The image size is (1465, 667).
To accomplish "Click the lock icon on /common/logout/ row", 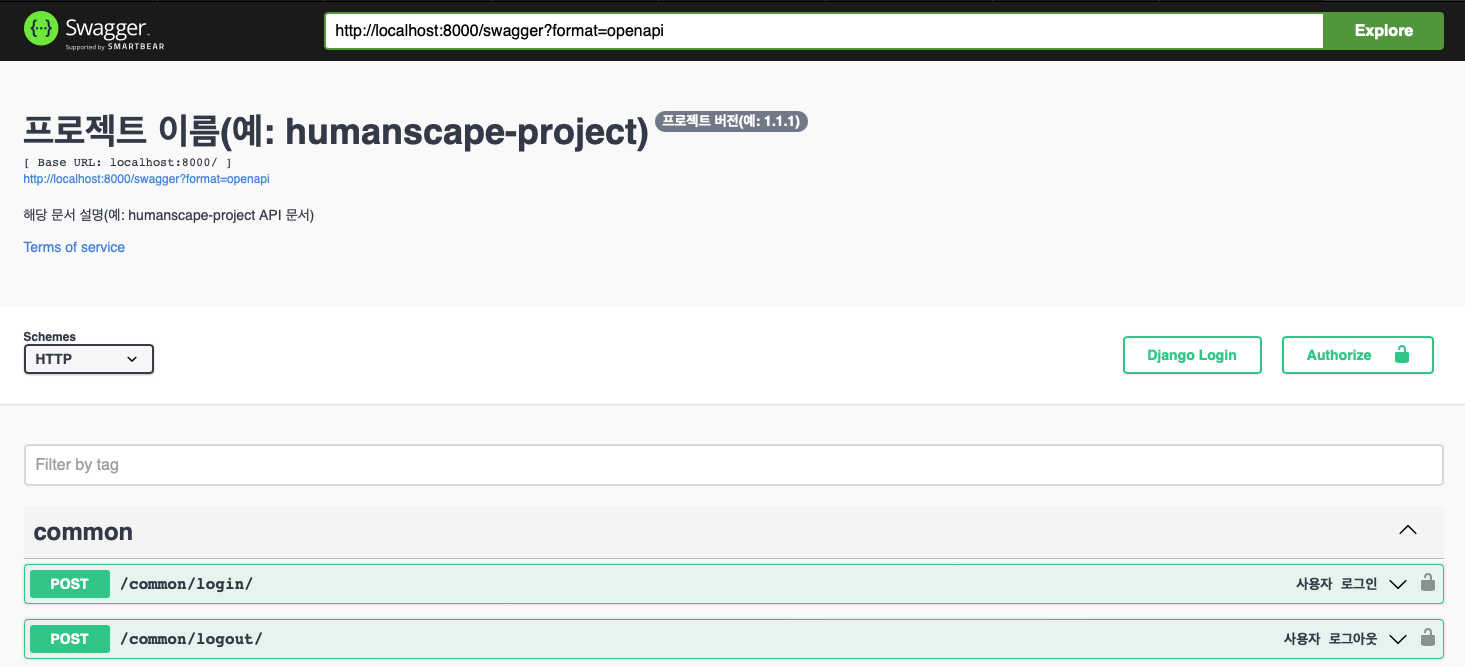I will (1427, 638).
